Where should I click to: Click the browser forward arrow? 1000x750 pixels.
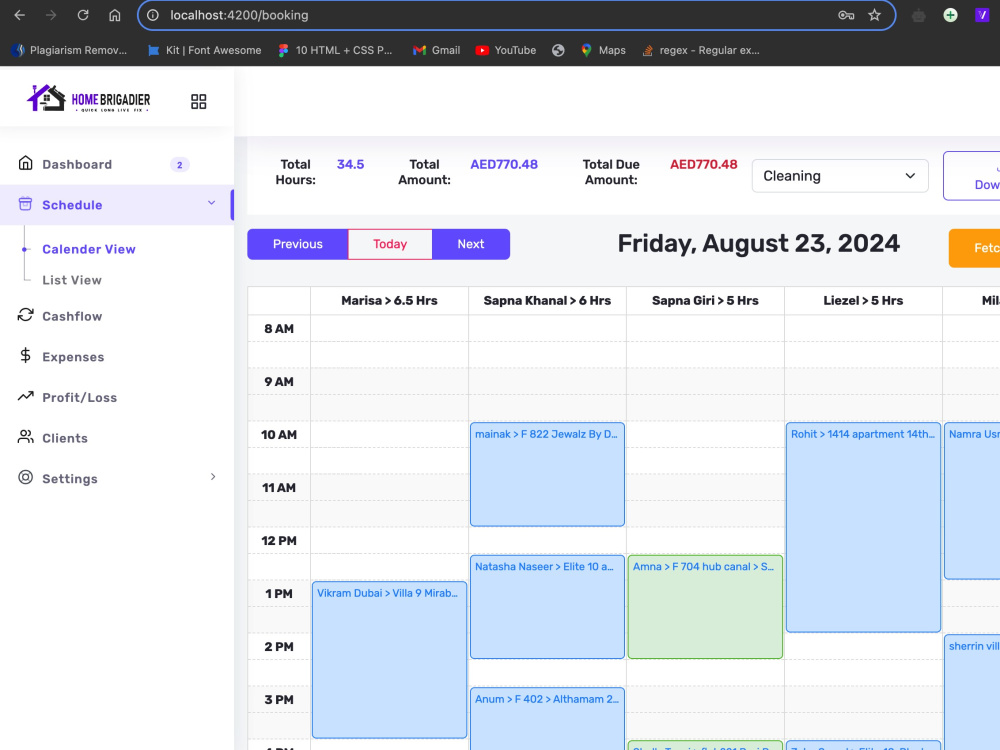[51, 15]
